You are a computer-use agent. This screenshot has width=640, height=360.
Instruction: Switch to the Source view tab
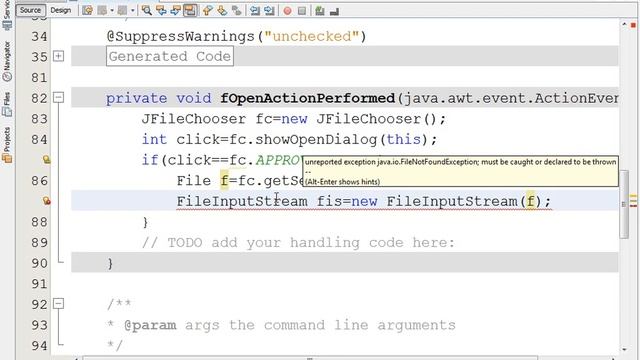point(30,10)
